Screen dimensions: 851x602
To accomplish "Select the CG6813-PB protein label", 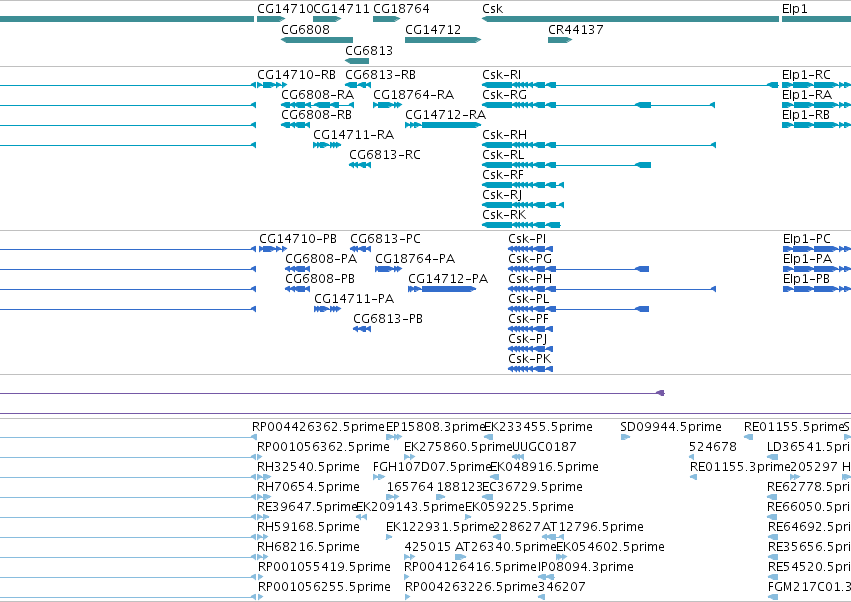I will click(388, 320).
